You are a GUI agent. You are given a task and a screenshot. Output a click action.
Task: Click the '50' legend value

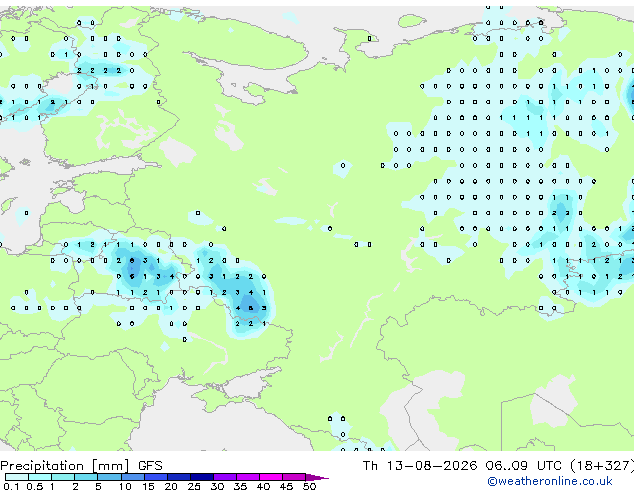click(309, 486)
